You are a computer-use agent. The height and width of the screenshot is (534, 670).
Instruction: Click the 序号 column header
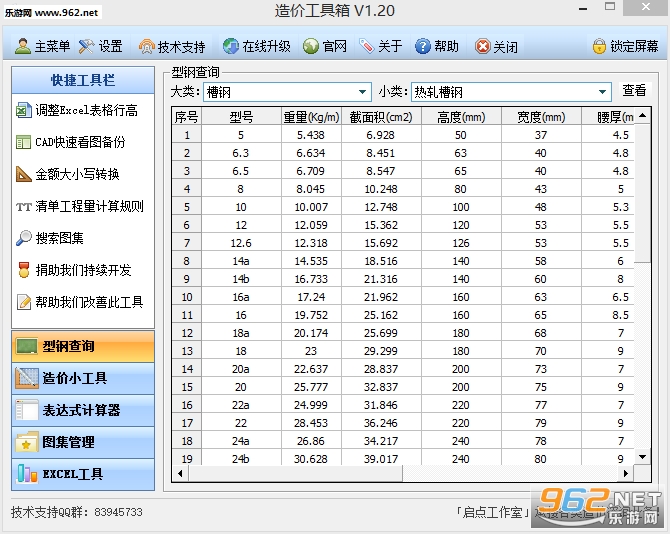[x=187, y=117]
